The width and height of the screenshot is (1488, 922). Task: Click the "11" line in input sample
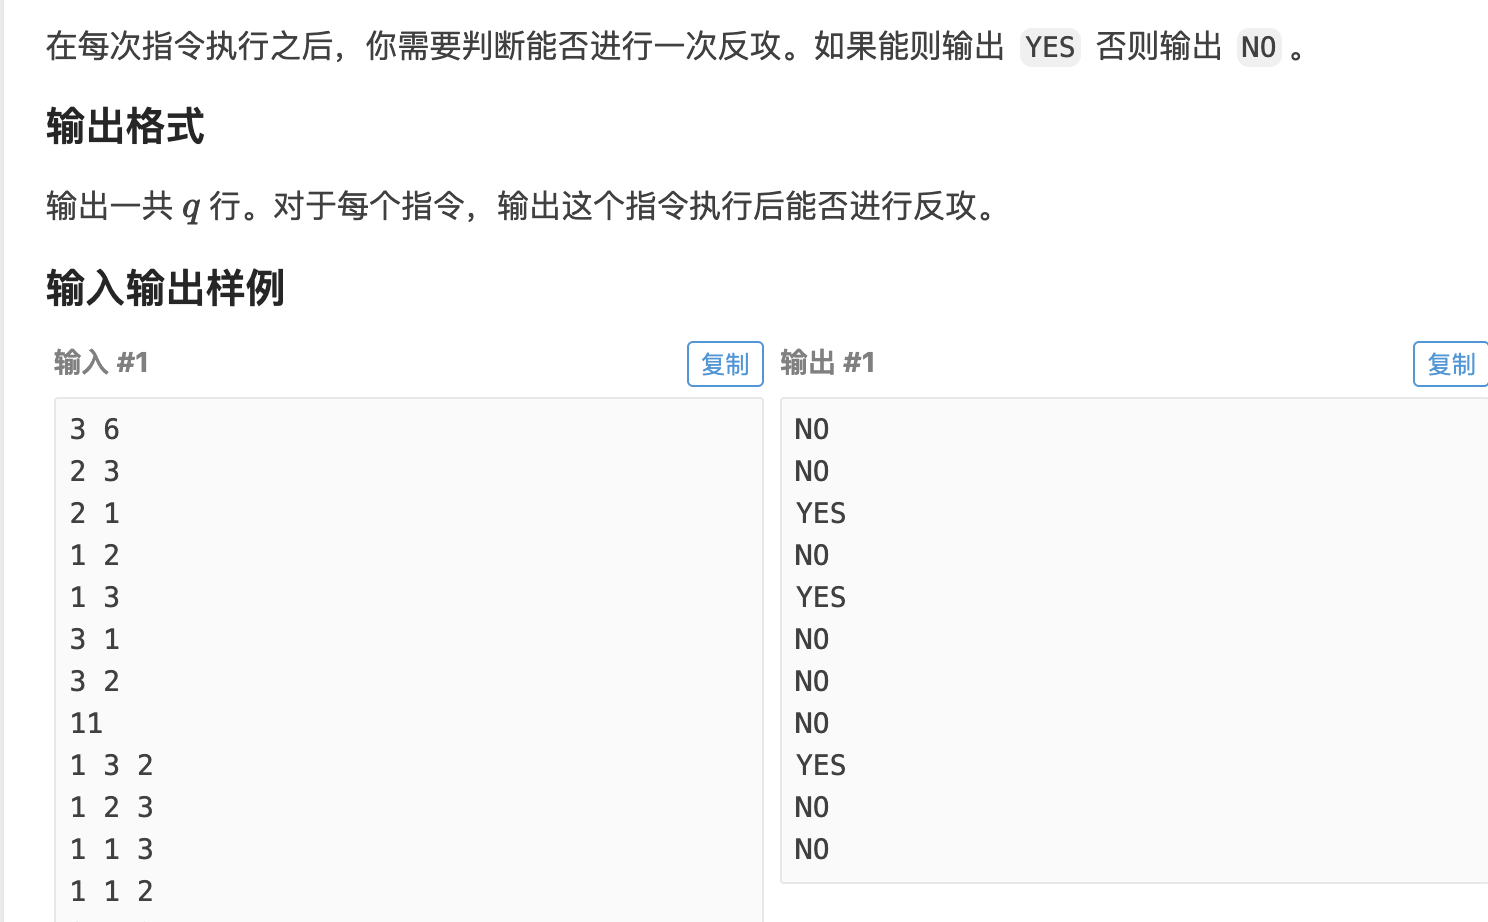pos(87,723)
